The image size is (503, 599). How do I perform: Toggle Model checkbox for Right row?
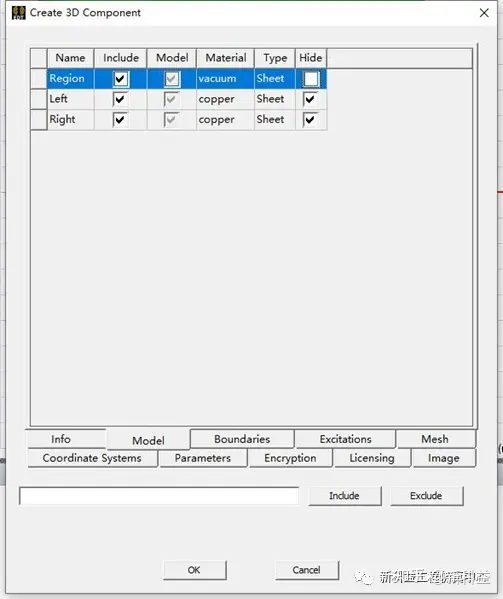coord(171,120)
